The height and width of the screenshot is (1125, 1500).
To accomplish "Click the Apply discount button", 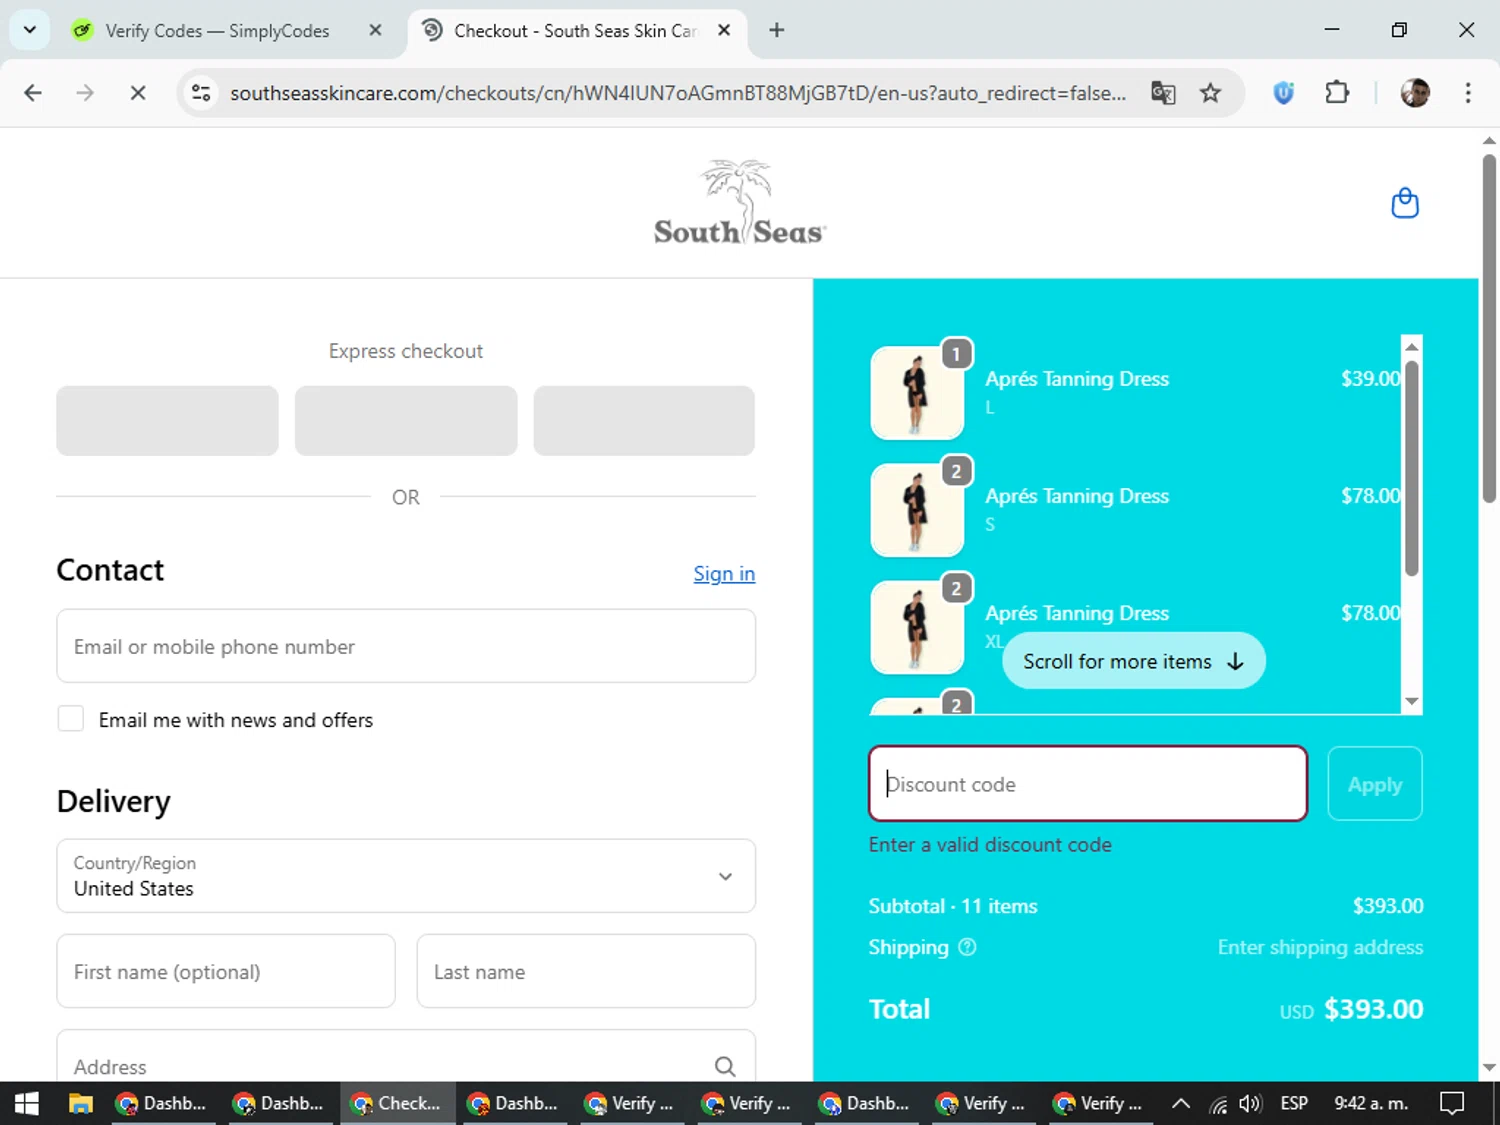I will (1375, 784).
